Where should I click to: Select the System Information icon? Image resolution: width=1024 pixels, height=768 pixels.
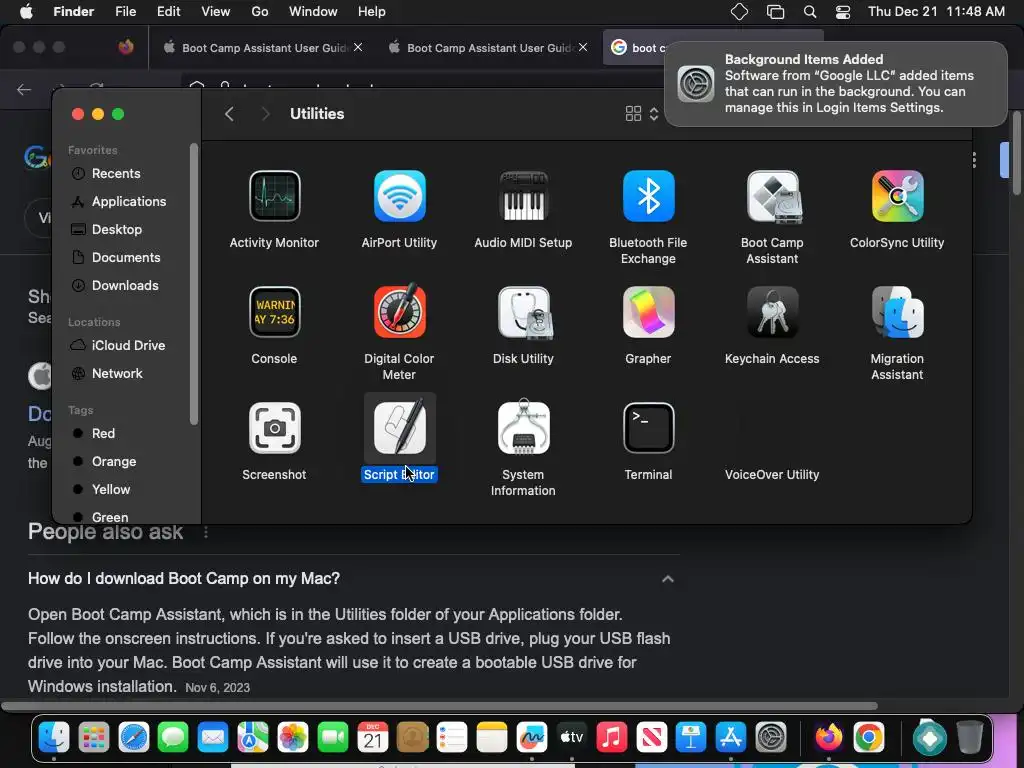tap(523, 426)
